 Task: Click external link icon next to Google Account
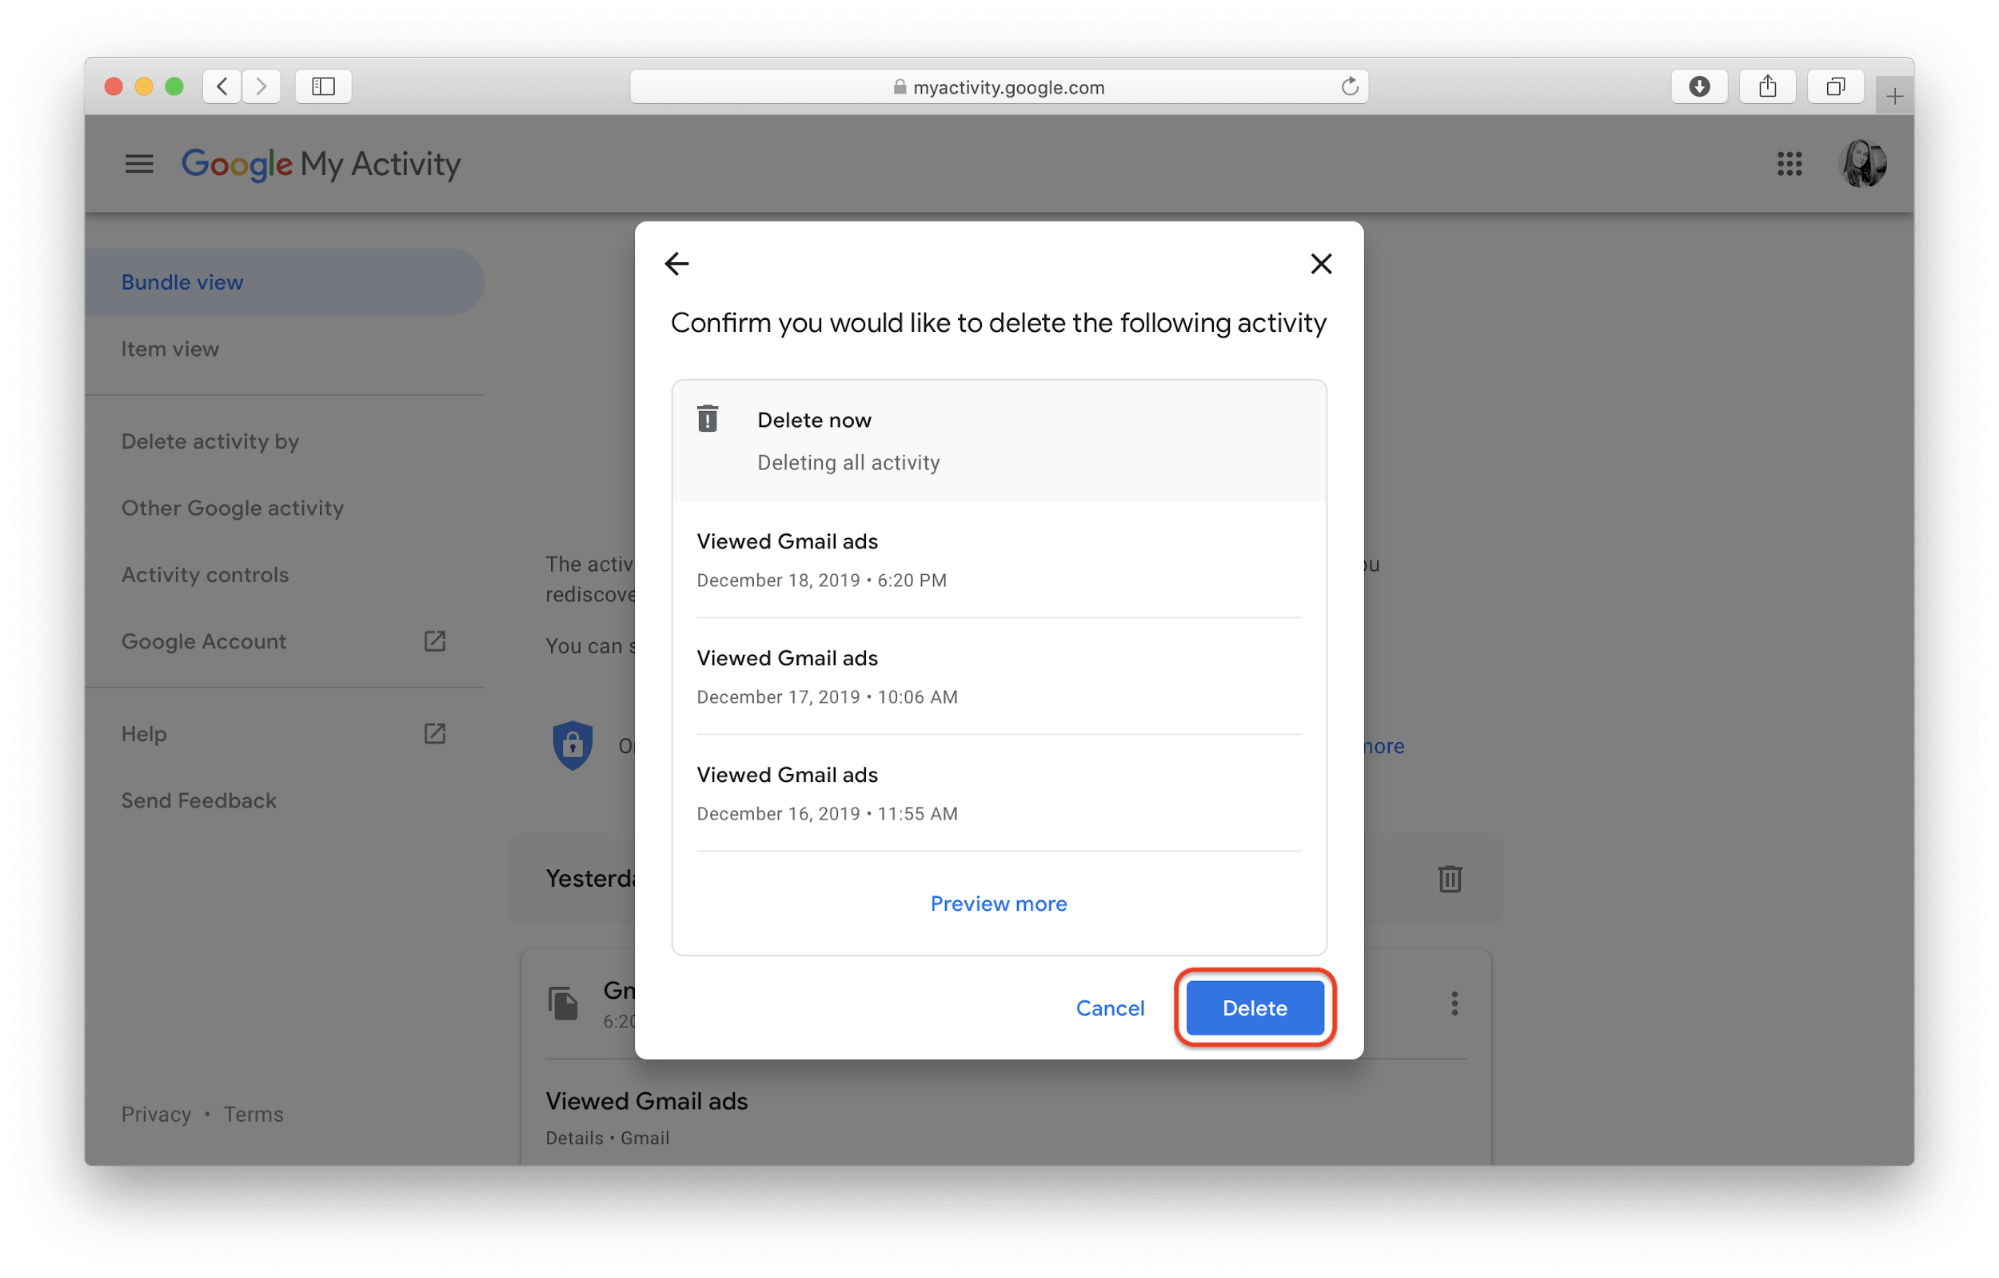(435, 641)
